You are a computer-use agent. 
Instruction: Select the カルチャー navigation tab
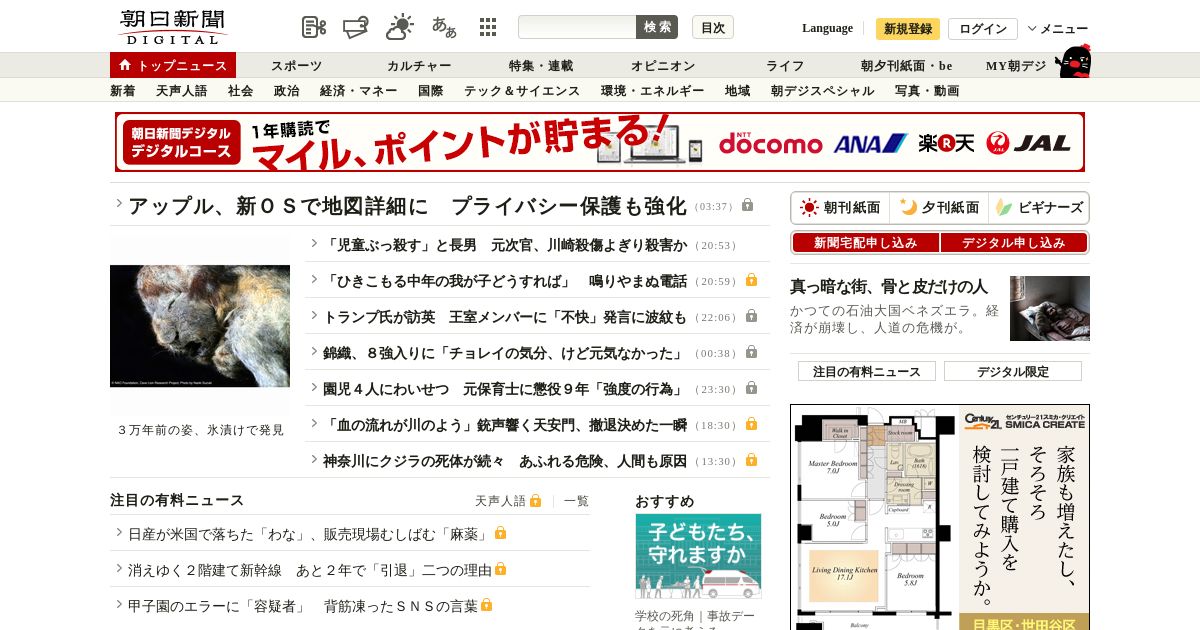pyautogui.click(x=420, y=66)
